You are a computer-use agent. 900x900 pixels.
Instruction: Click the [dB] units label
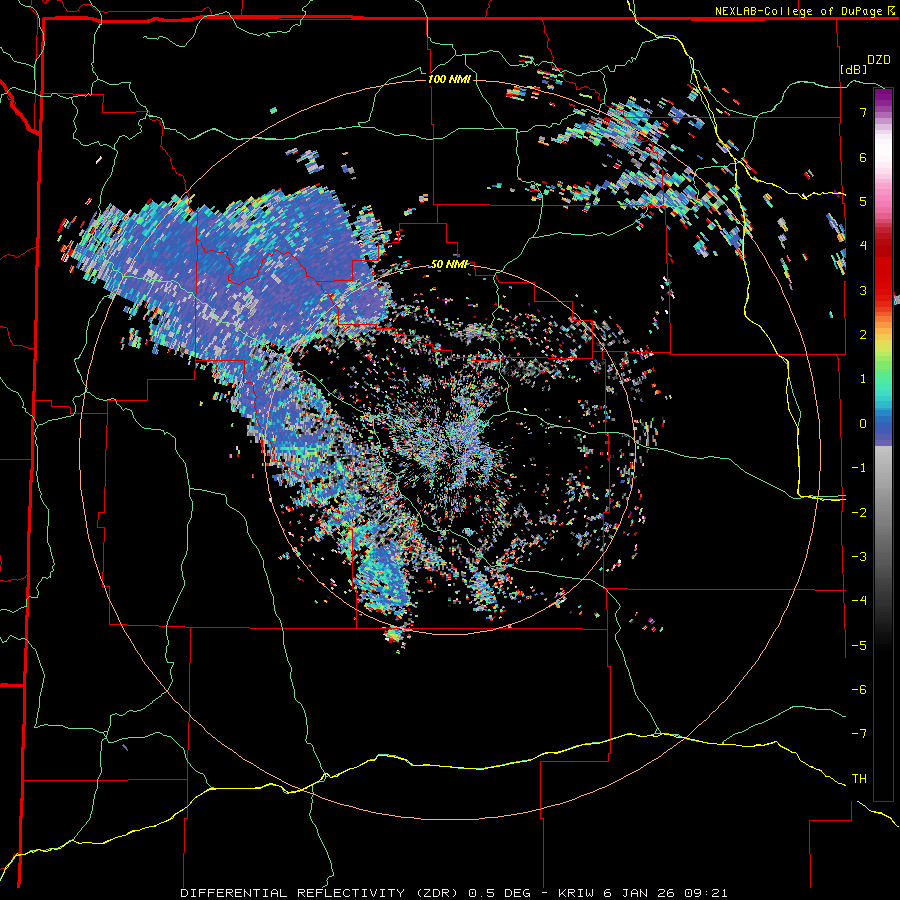point(853,69)
